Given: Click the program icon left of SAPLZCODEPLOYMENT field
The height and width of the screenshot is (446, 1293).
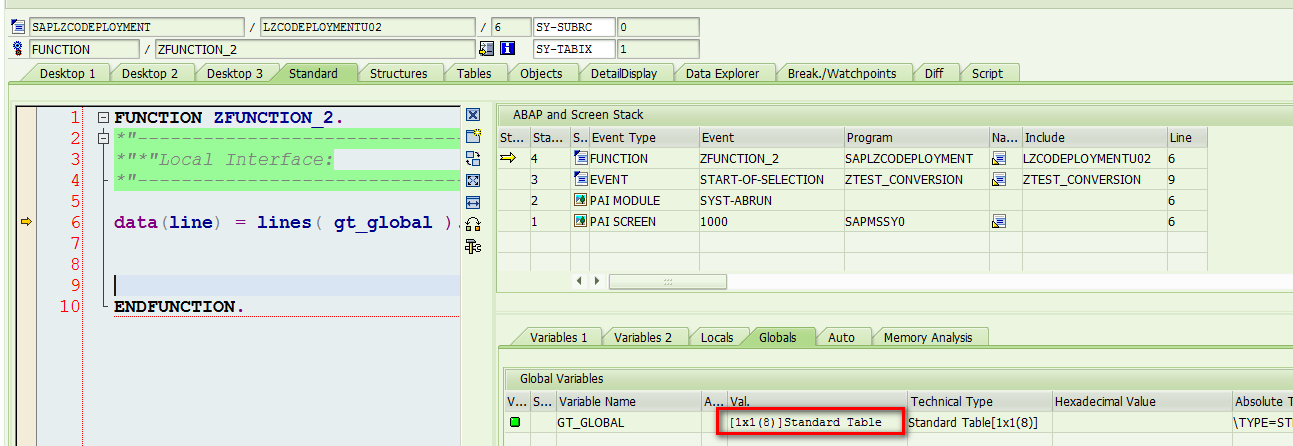Looking at the screenshot, I should pyautogui.click(x=17, y=27).
